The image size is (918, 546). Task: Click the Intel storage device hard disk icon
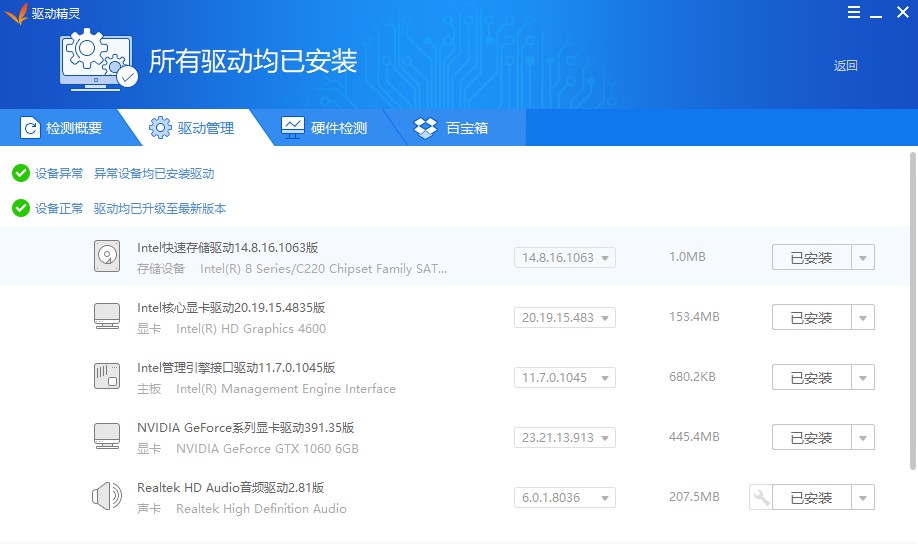coord(107,257)
